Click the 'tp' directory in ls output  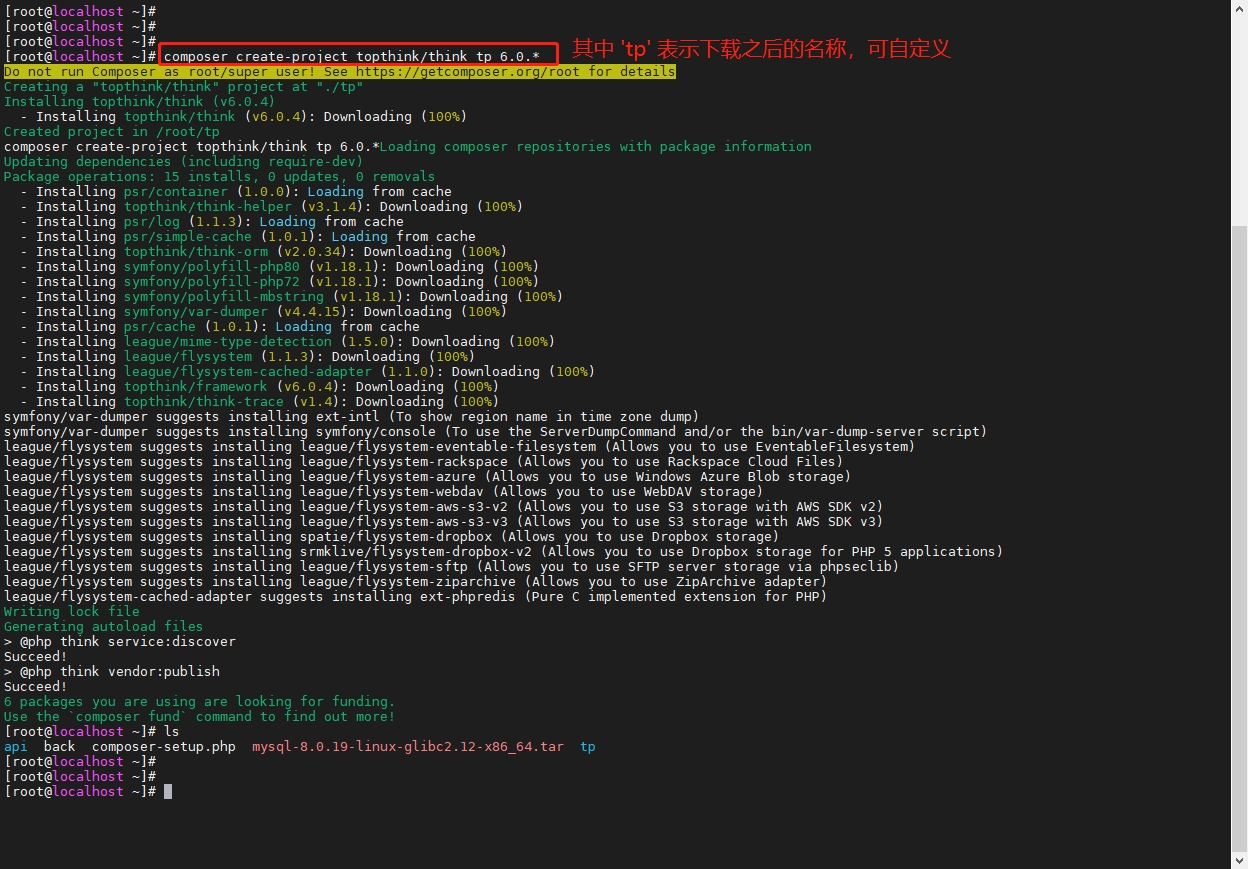[x=588, y=747]
